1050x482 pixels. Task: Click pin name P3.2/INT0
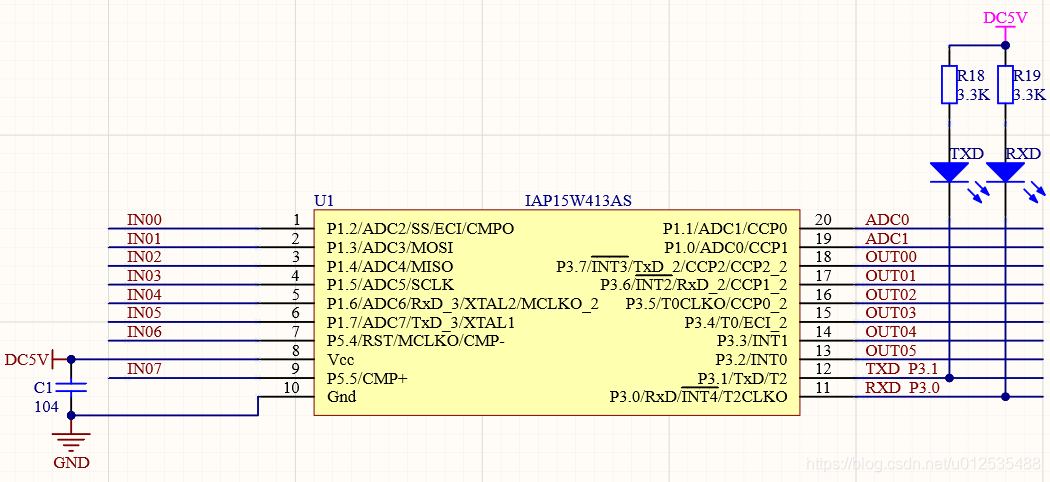coord(752,359)
